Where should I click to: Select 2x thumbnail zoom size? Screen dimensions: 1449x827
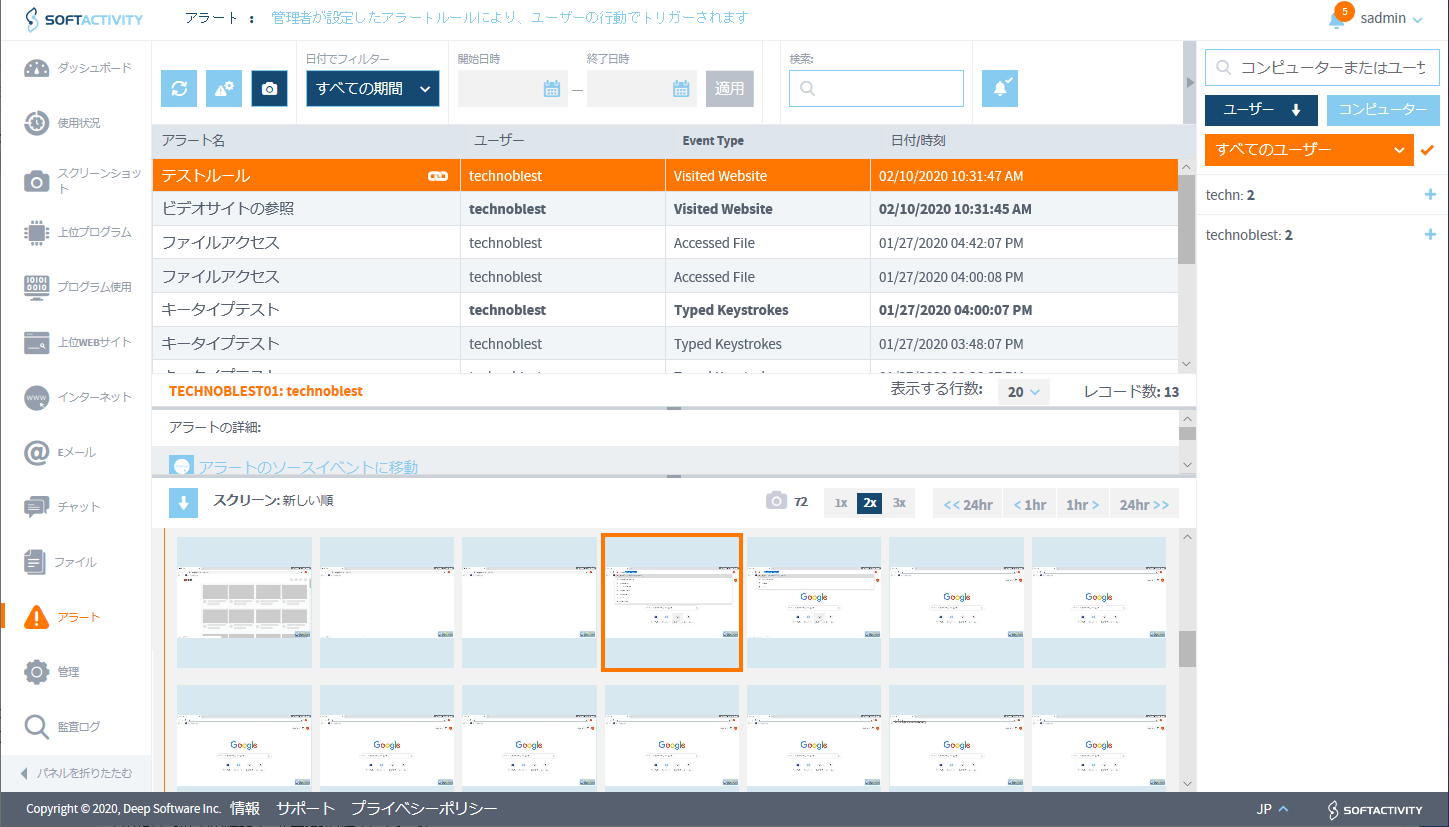tap(869, 503)
